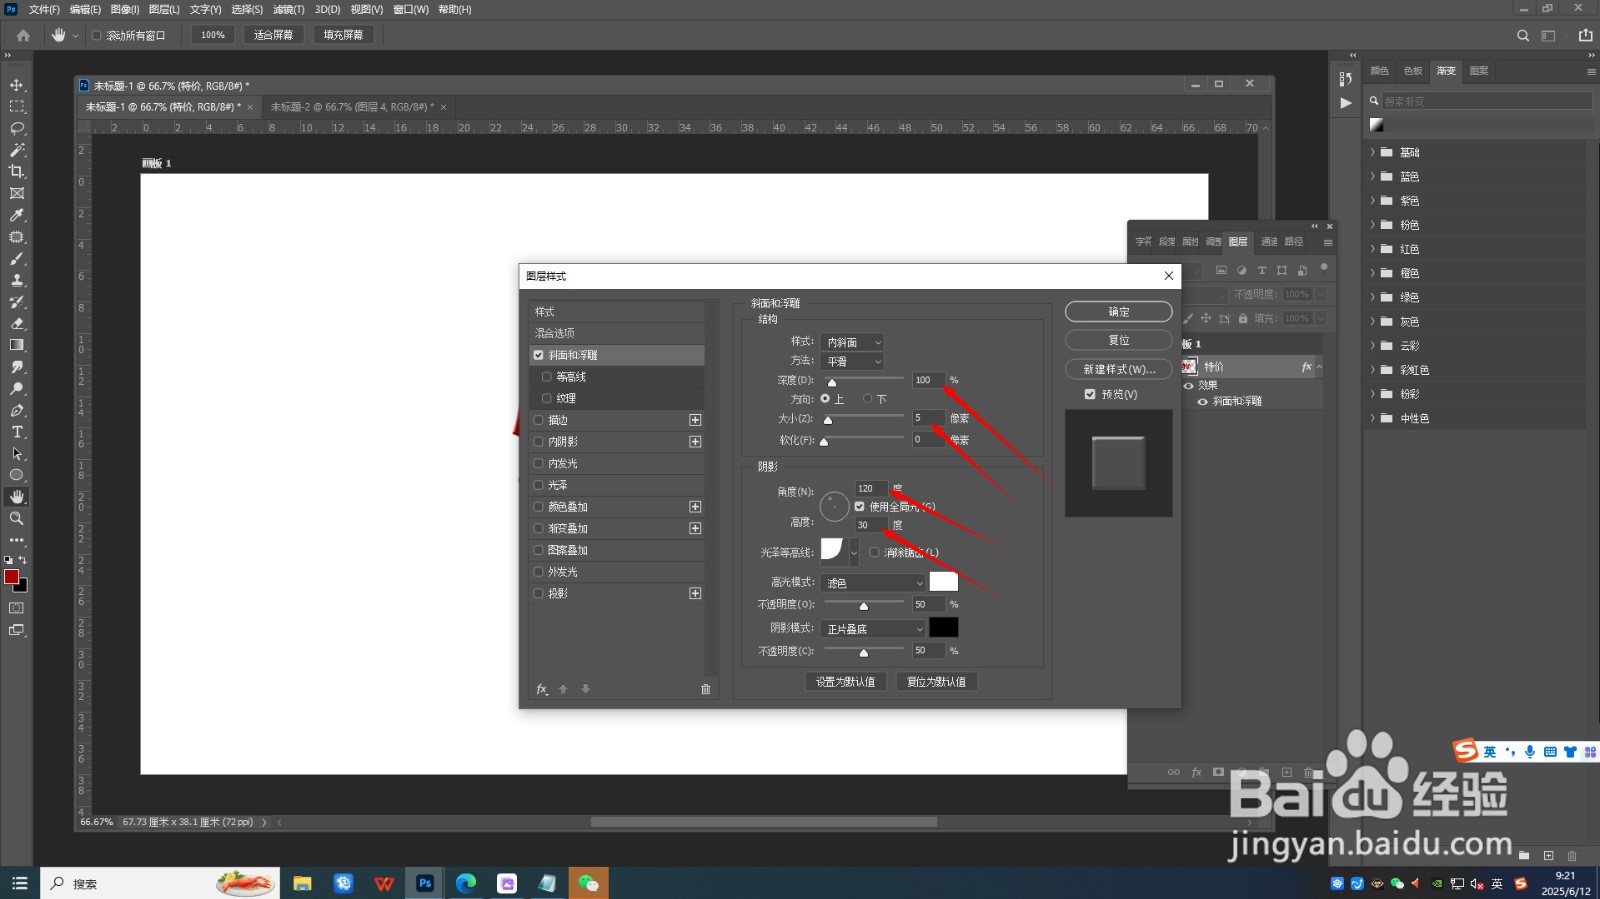Screen dimensions: 1600x899
Task: Click the white highlight color swatch
Action: (x=944, y=581)
